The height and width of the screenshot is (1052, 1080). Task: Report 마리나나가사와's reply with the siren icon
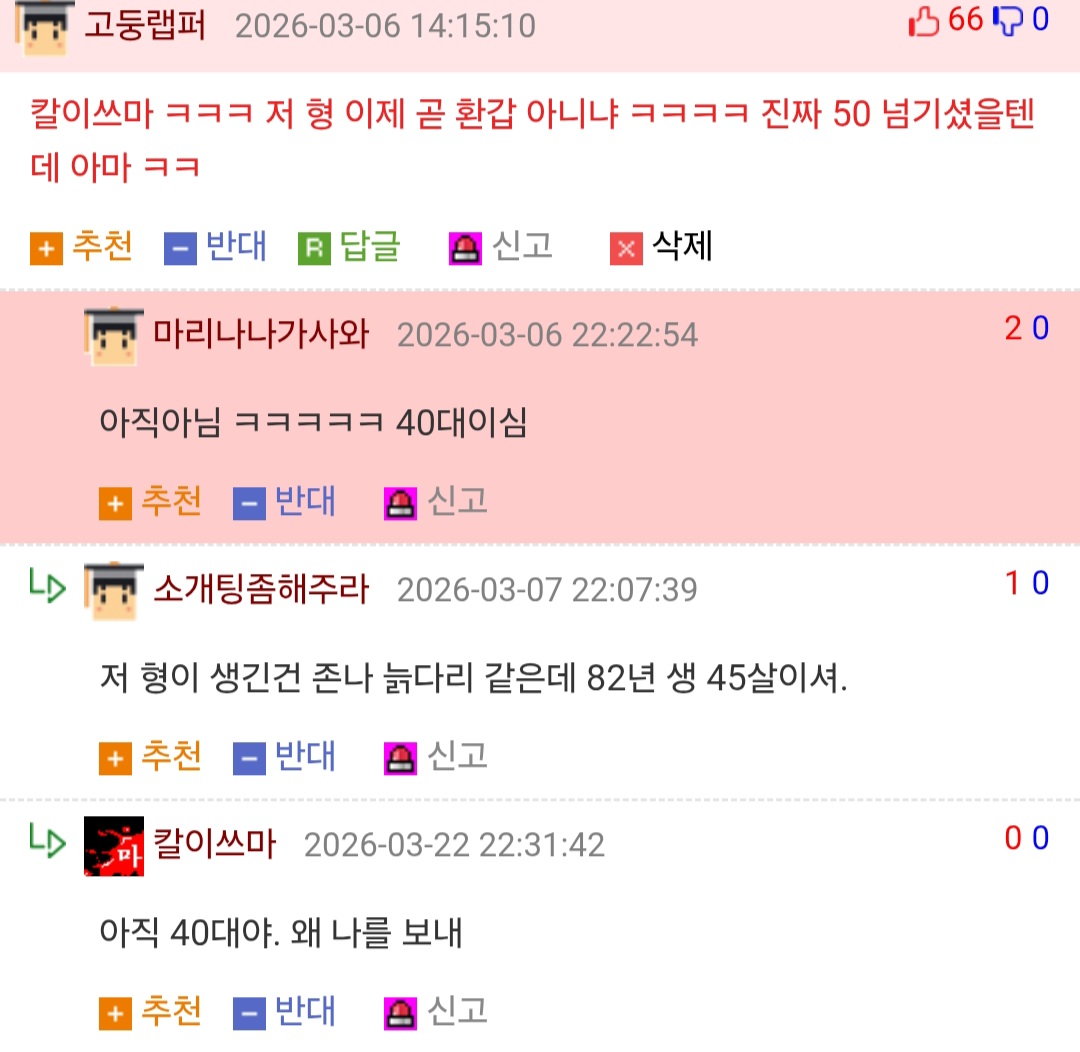point(400,504)
